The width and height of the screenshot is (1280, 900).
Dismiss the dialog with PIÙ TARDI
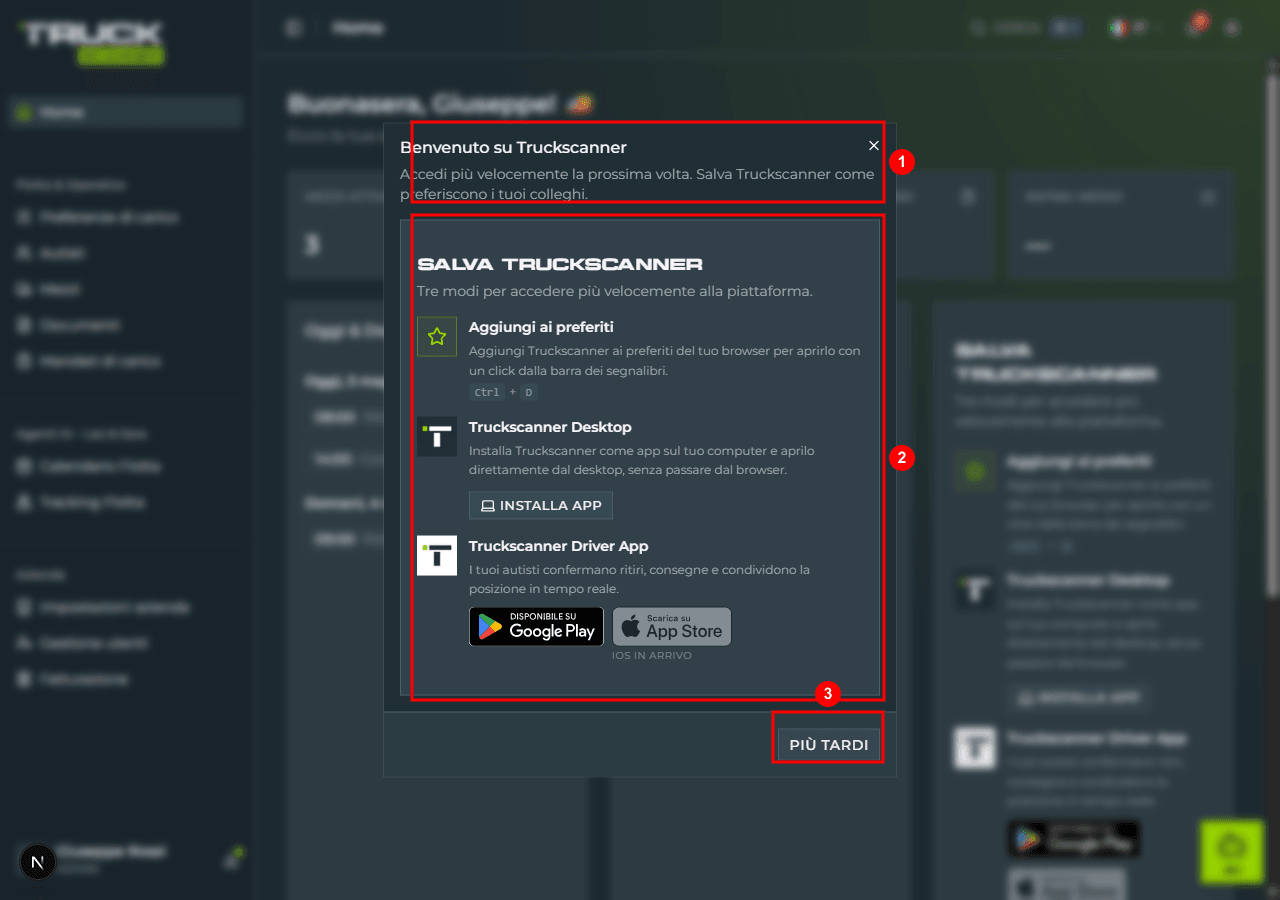tap(829, 745)
